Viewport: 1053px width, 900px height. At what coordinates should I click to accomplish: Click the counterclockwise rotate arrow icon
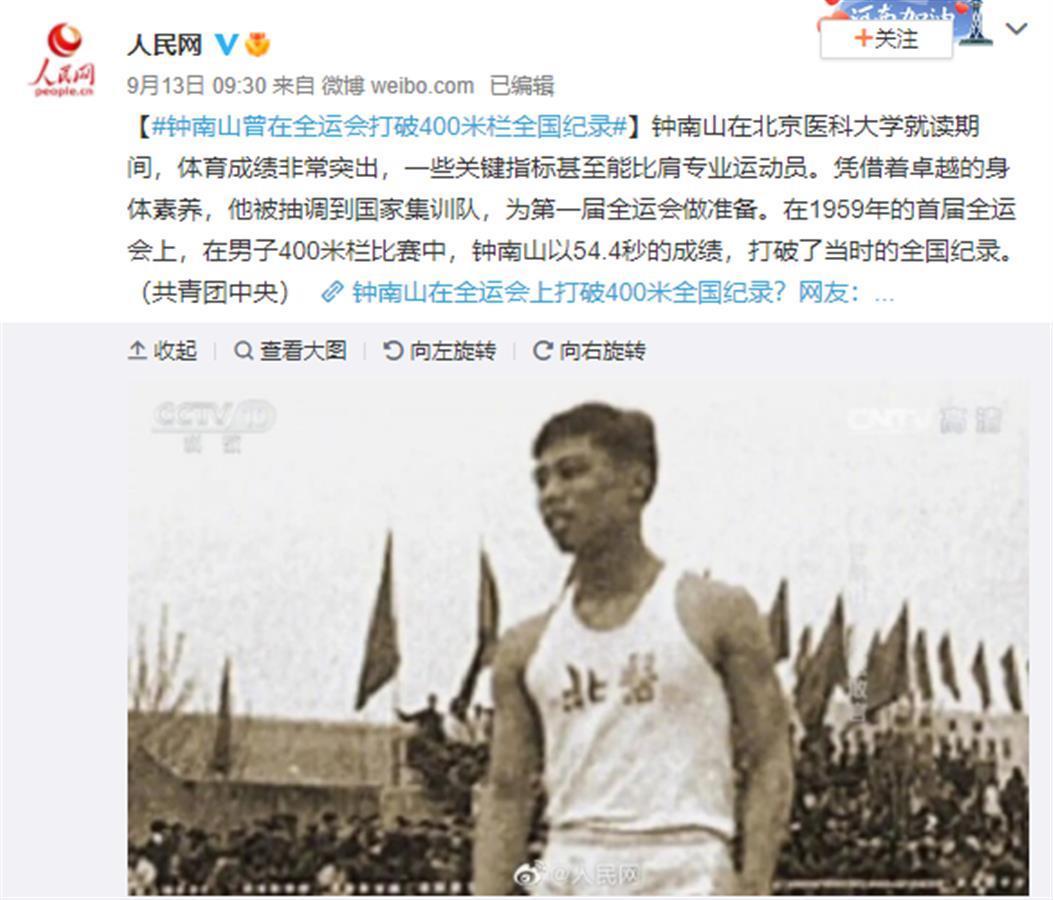click(x=393, y=351)
